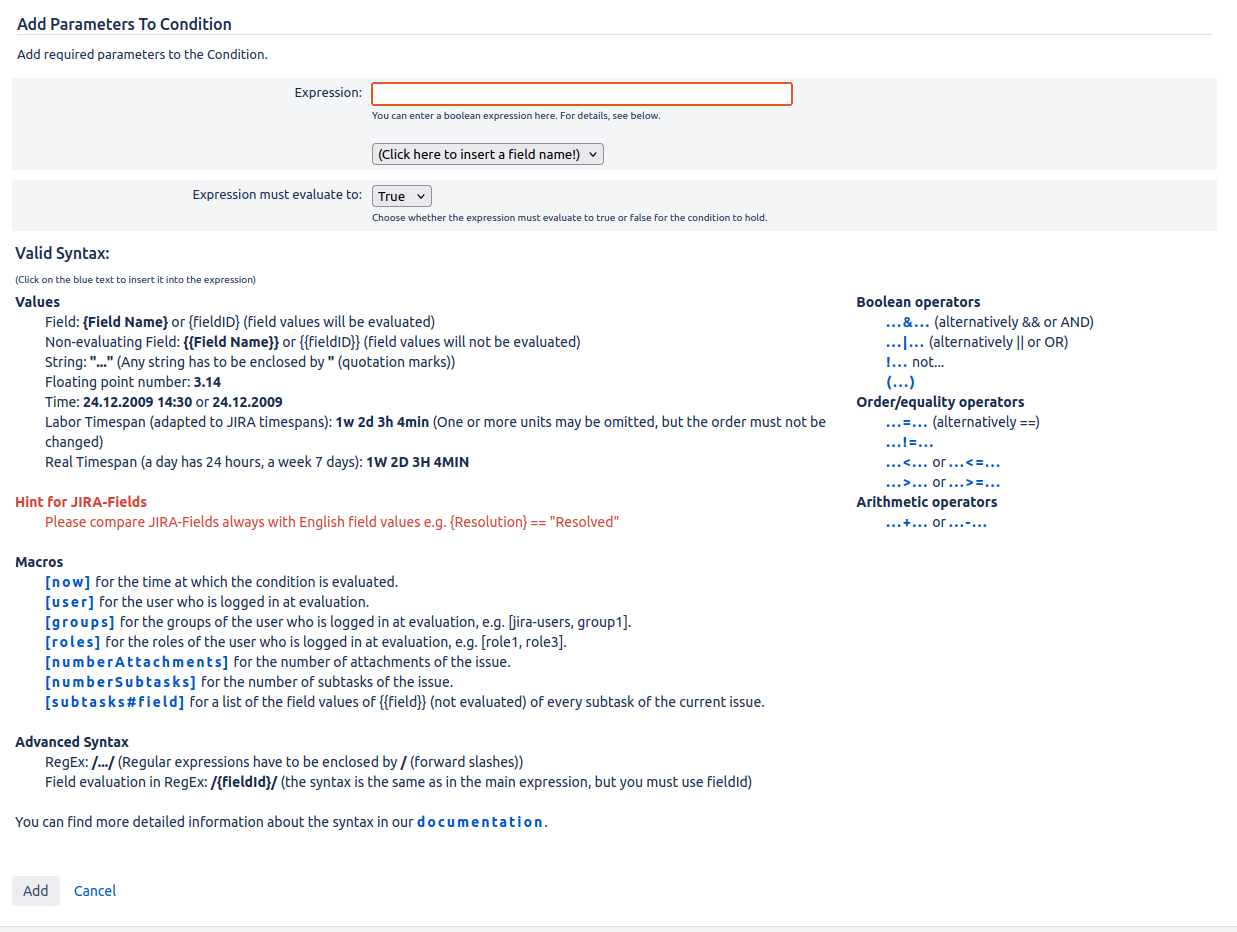The width and height of the screenshot is (1237, 932).
Task: Insert the [now] macro into the expression
Action: point(67,581)
